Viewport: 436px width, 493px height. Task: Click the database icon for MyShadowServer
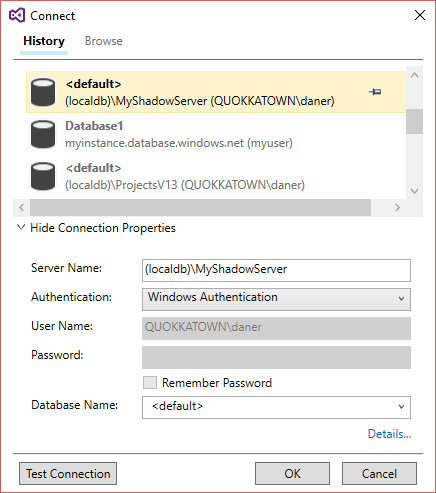pos(43,92)
